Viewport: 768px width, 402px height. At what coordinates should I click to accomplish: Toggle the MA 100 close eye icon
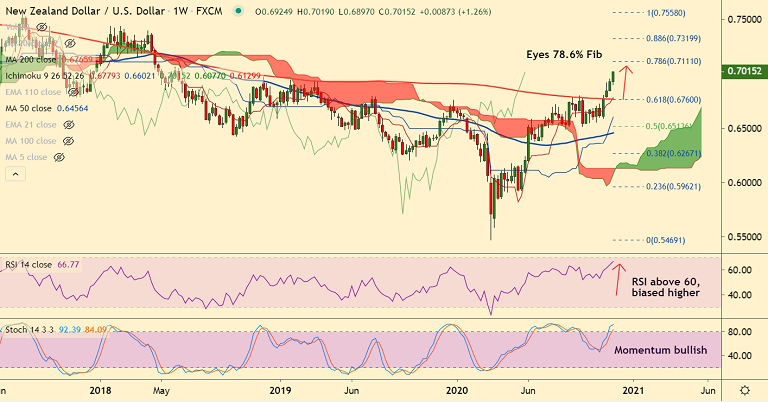click(69, 141)
